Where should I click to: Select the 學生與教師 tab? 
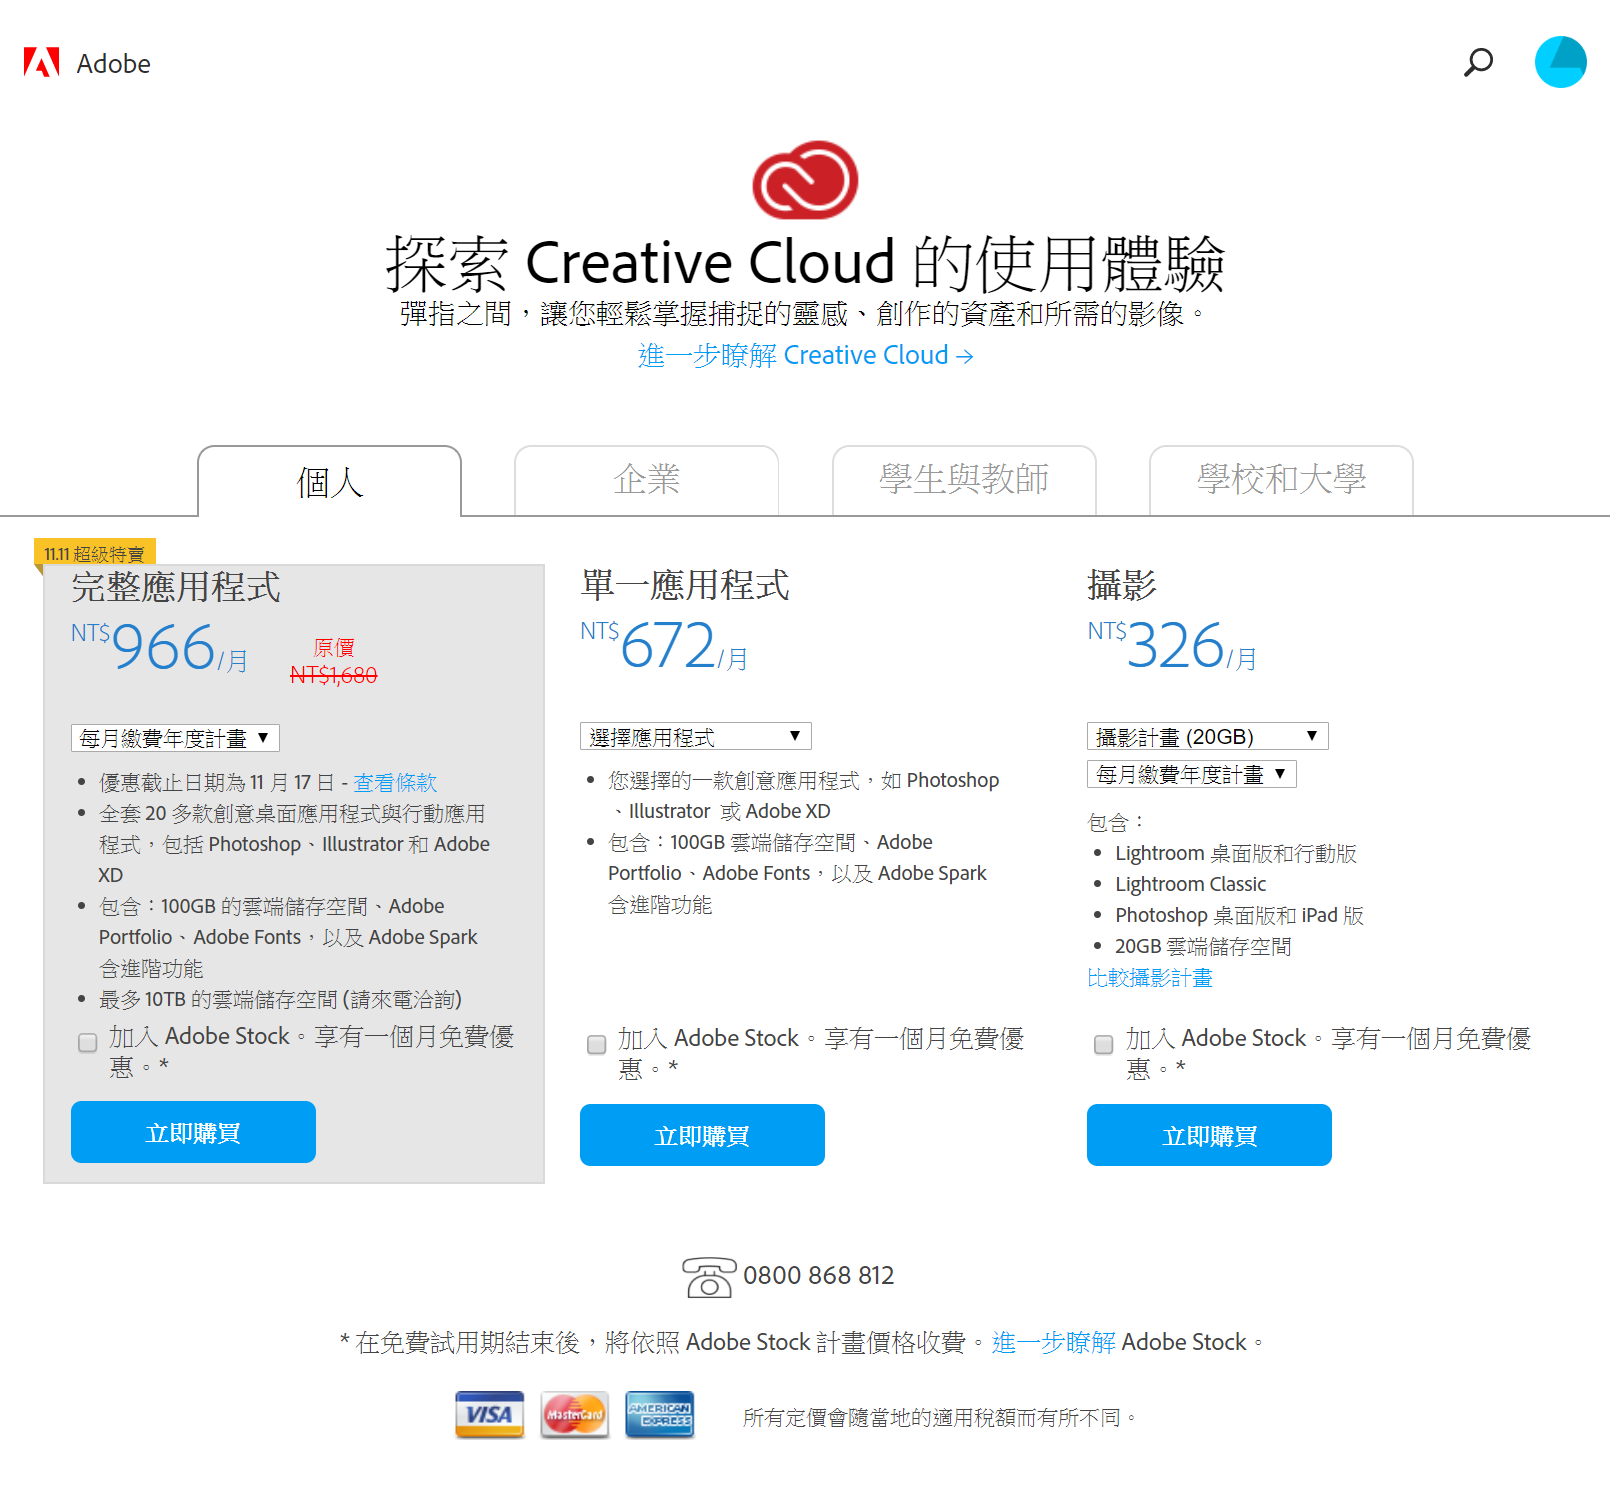964,481
